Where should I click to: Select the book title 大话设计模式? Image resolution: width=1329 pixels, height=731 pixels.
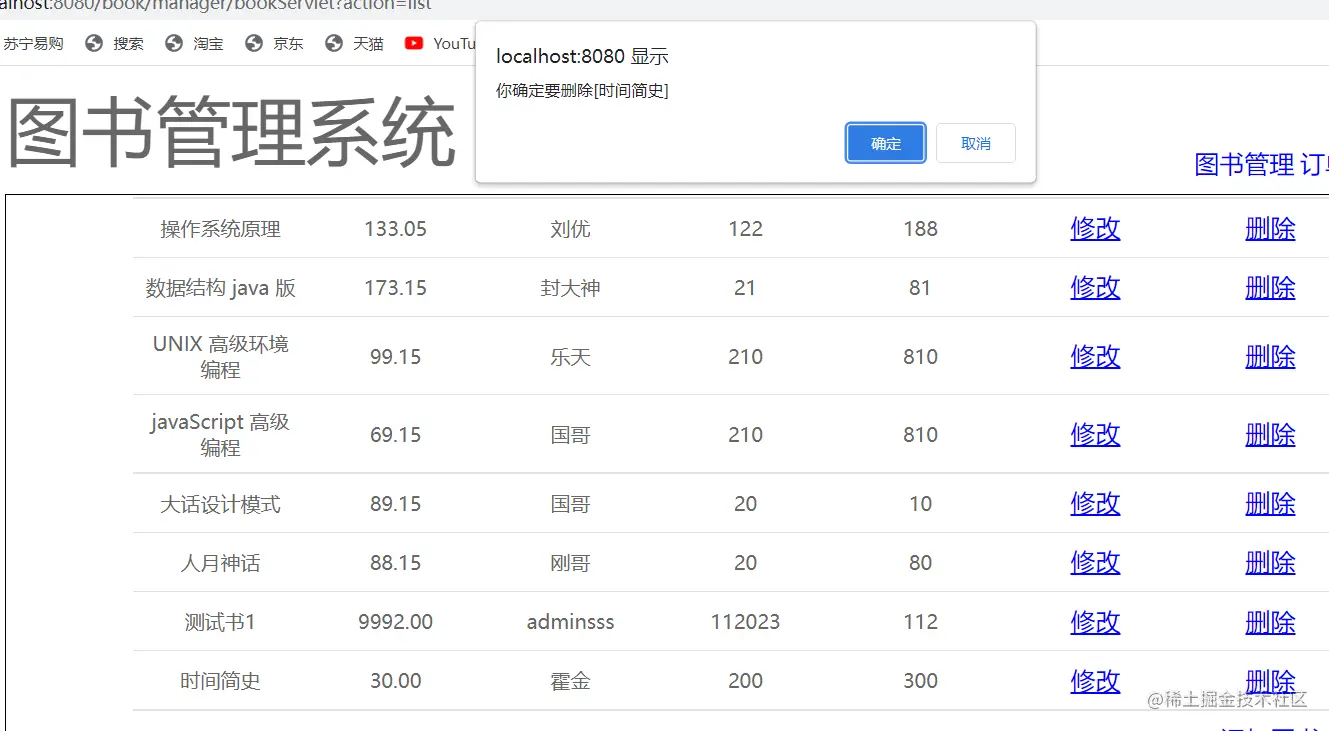(220, 504)
